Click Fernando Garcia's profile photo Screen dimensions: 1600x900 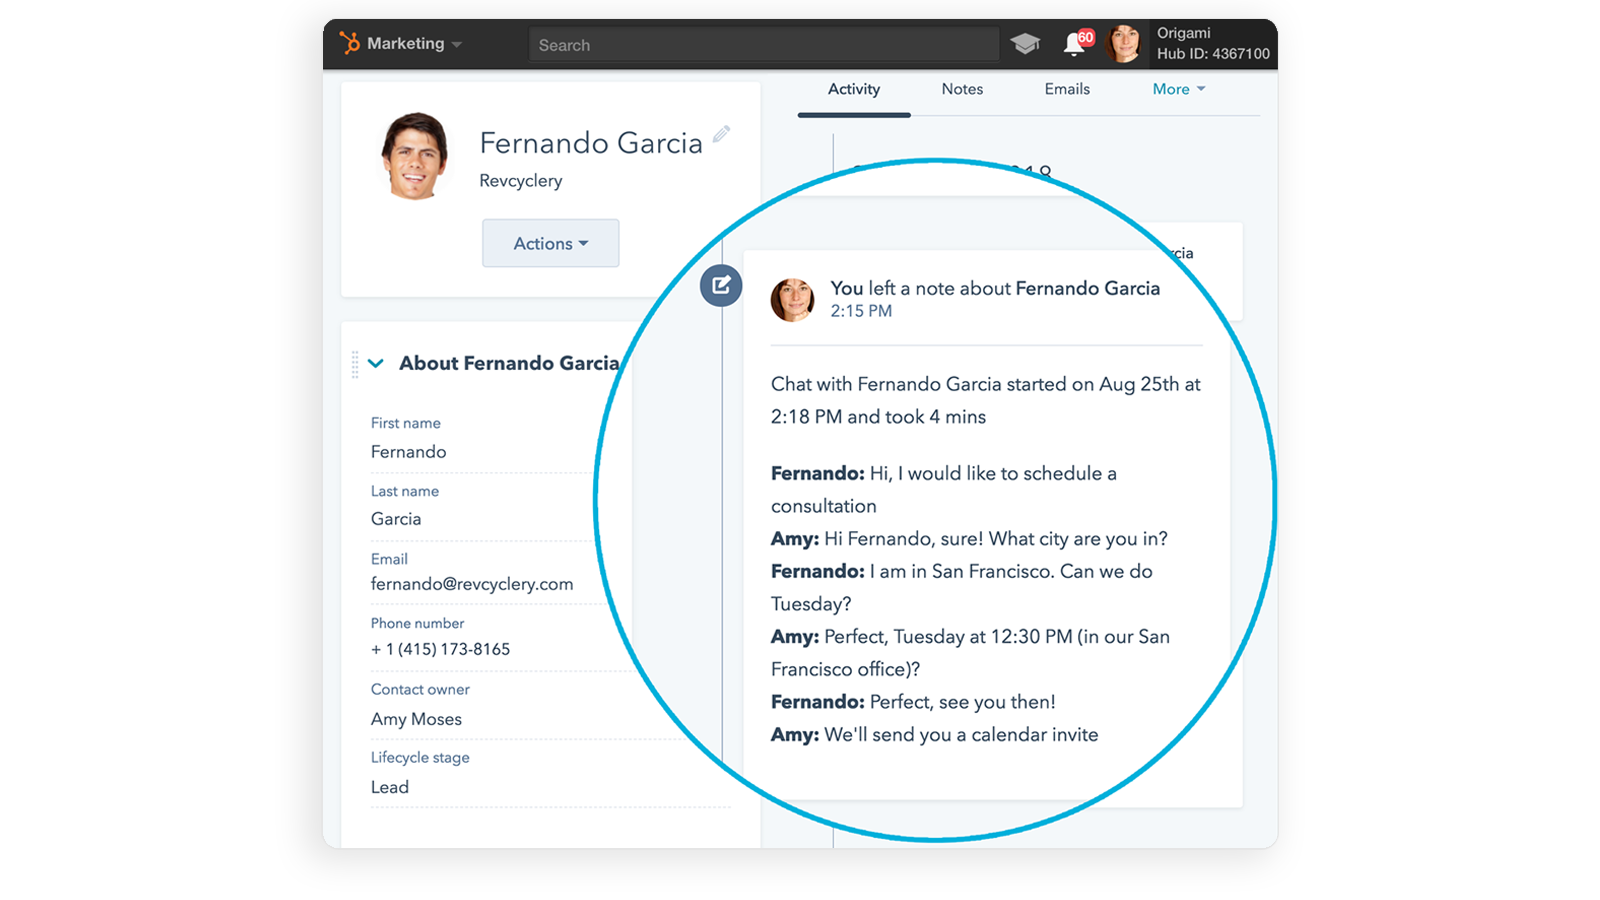pos(416,155)
